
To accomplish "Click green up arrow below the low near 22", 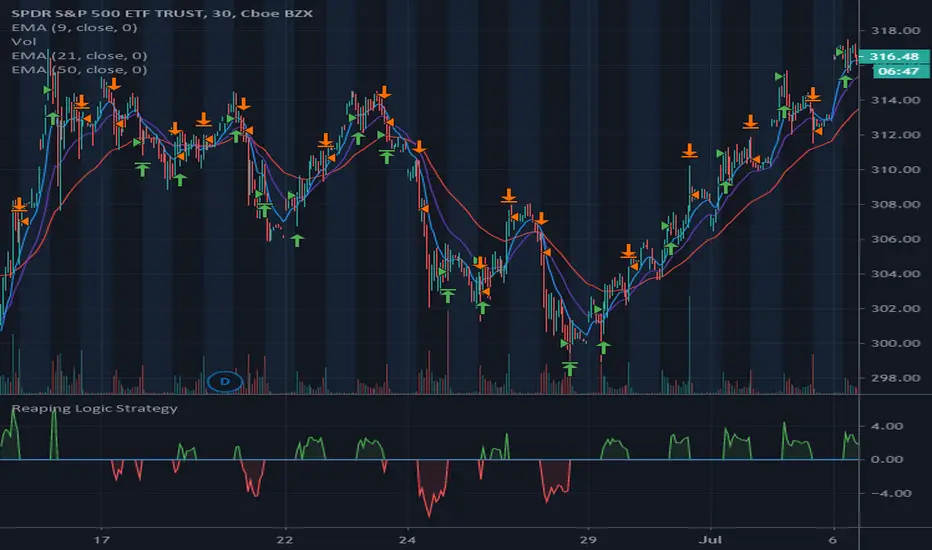I will coord(297,240).
